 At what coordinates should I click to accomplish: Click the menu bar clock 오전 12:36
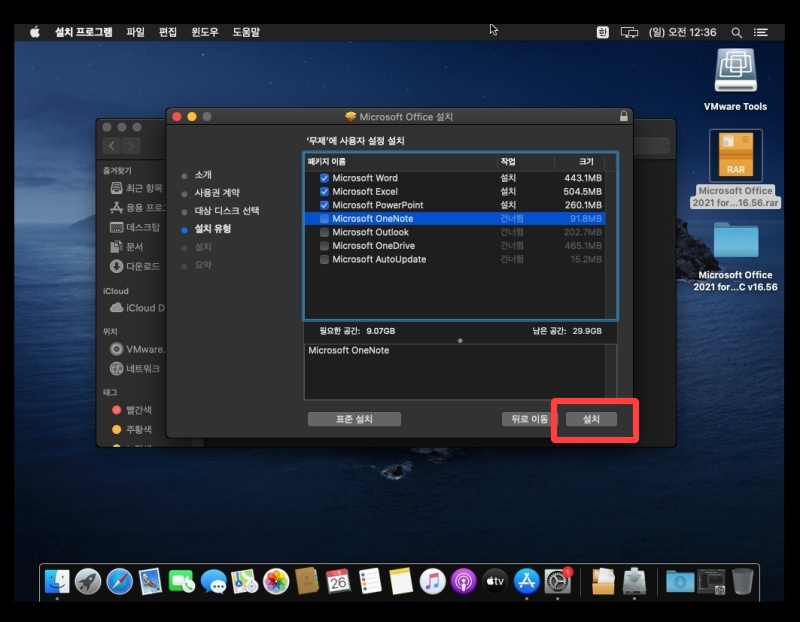point(682,32)
